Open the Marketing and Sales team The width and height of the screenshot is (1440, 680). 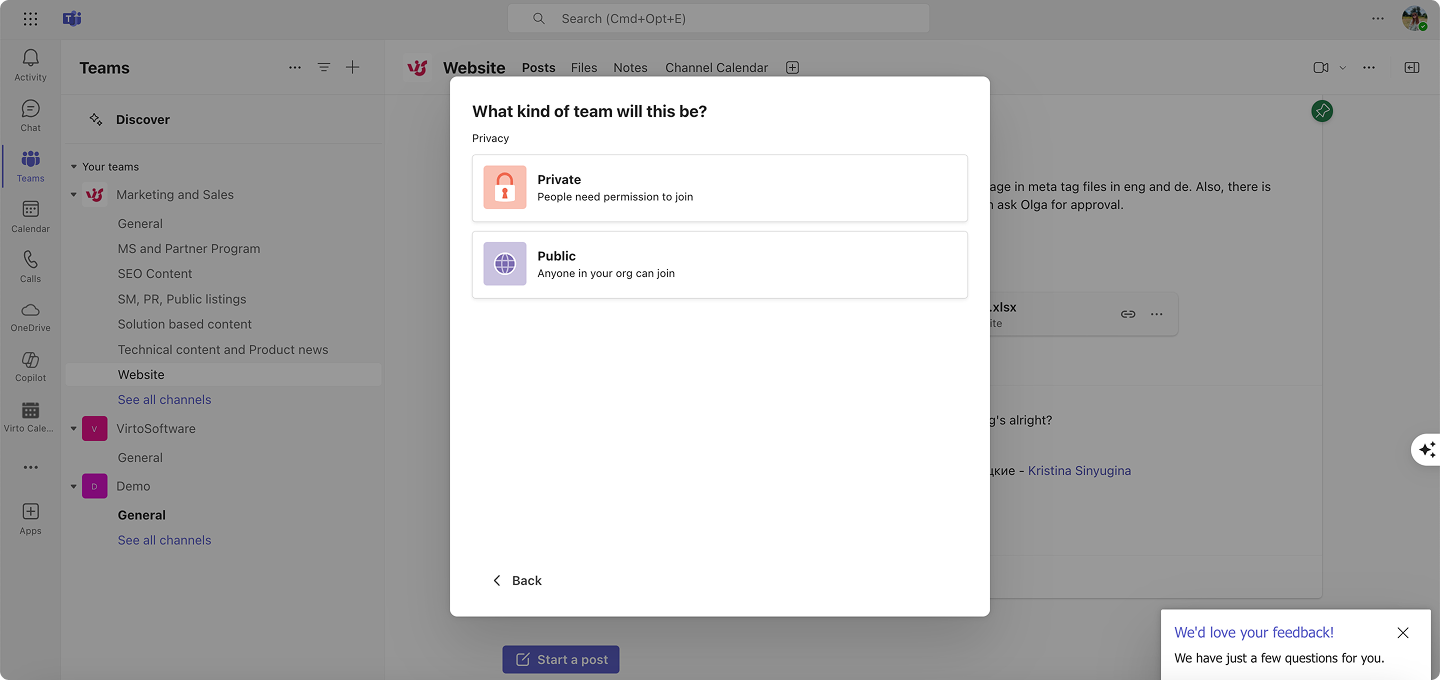tap(175, 195)
